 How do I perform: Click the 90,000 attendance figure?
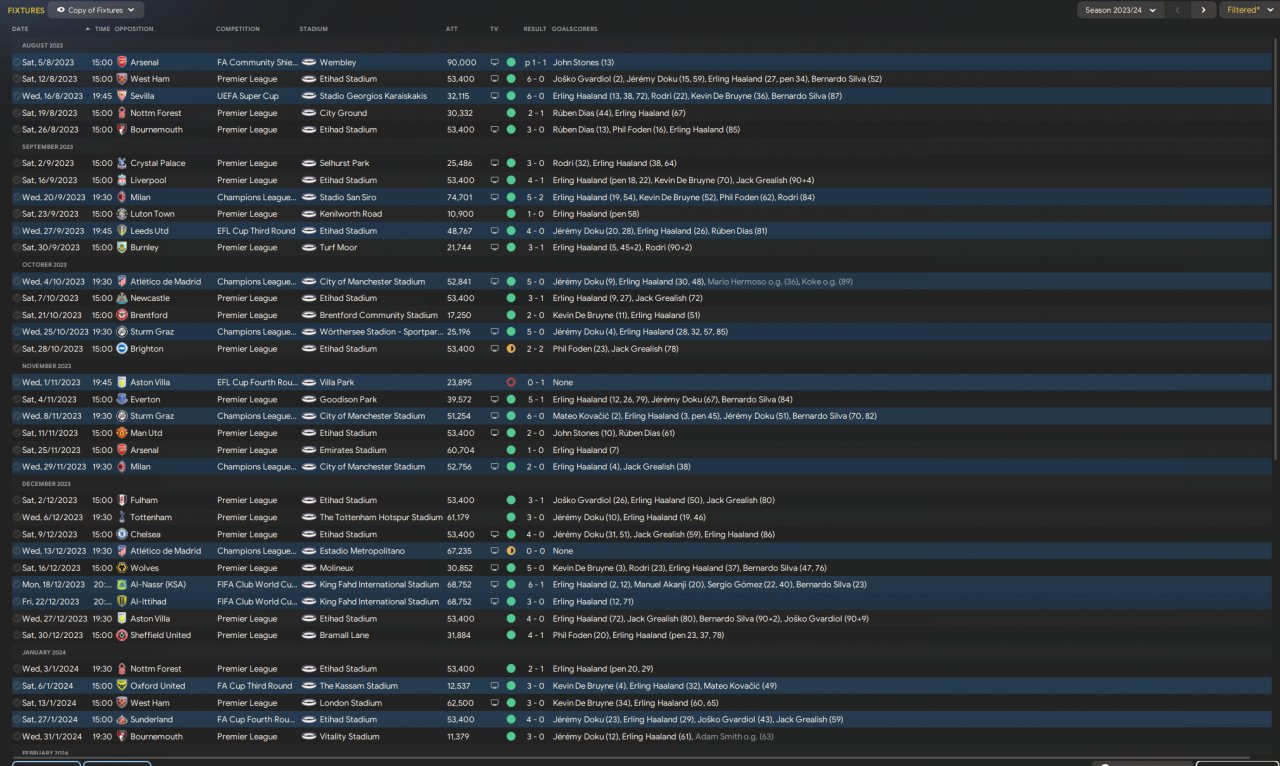461,62
